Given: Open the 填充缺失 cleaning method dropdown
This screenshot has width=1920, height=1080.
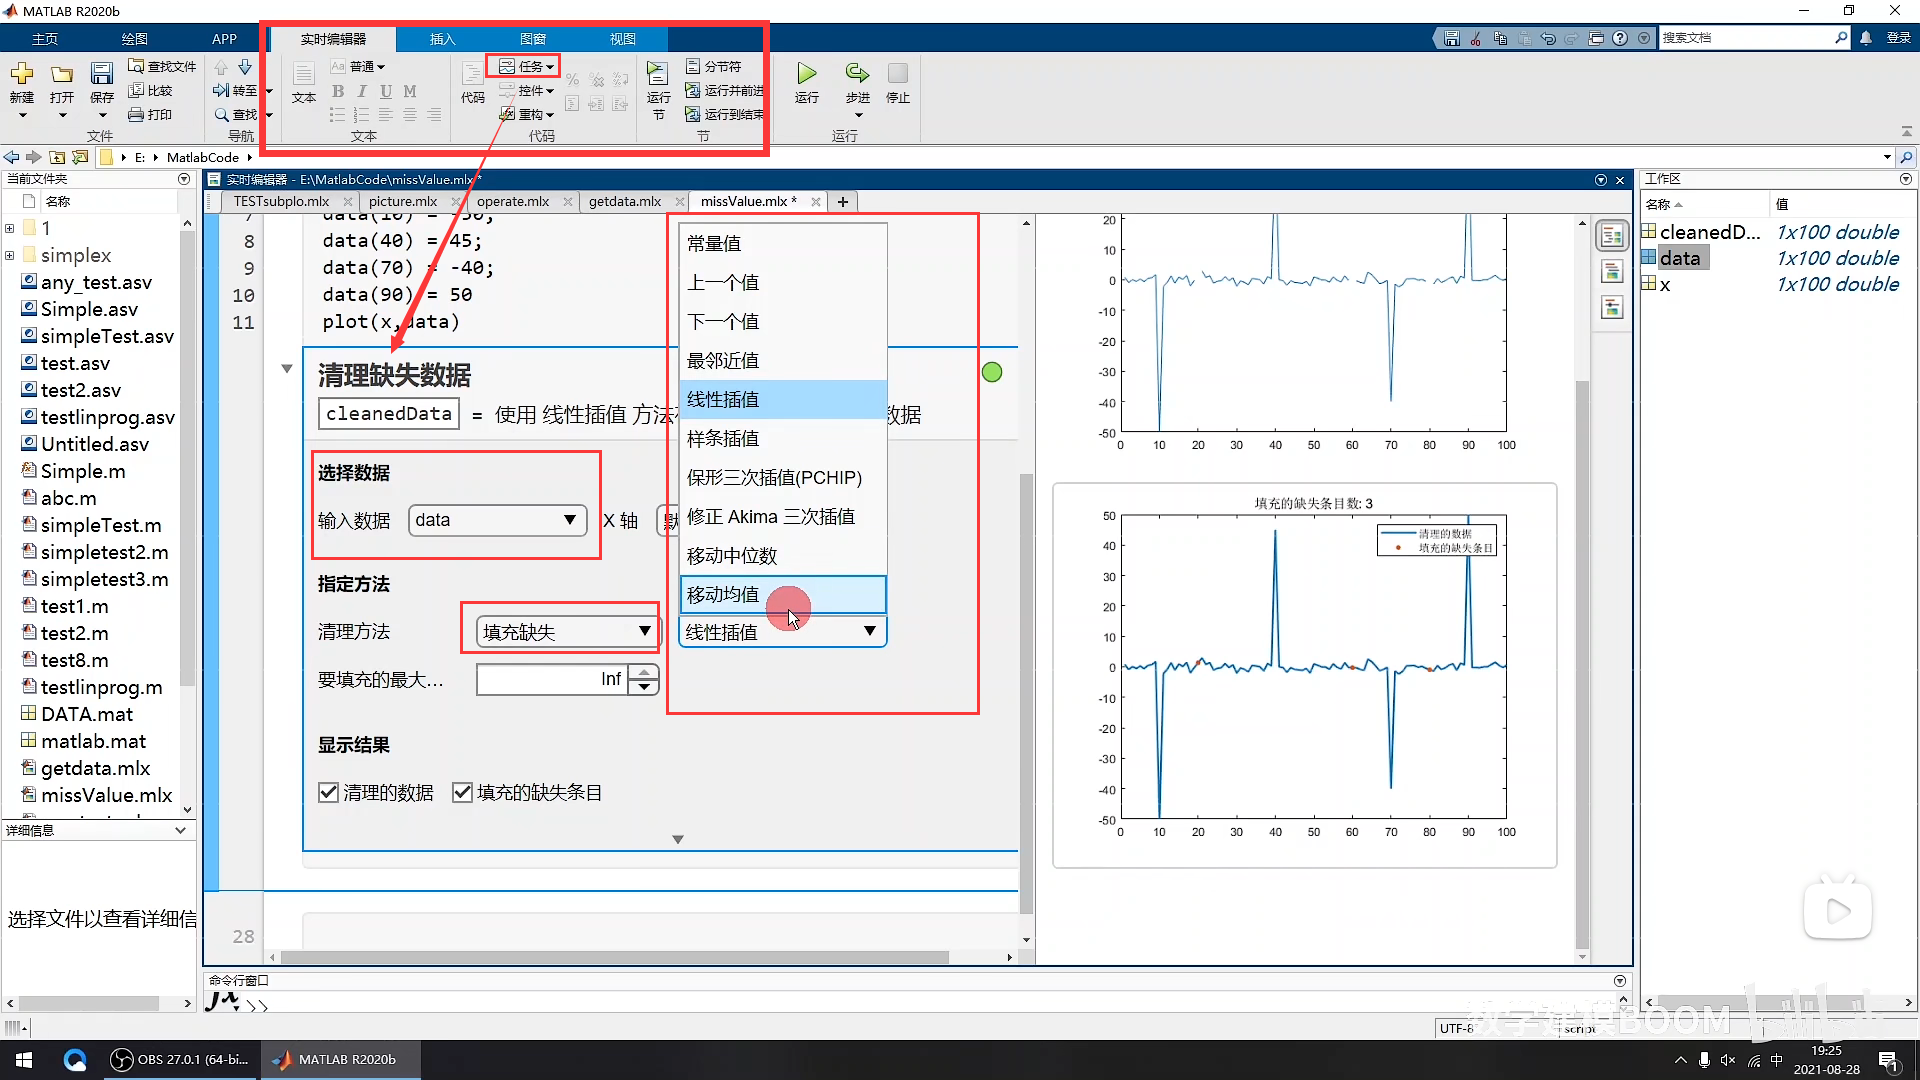Looking at the screenshot, I should click(567, 631).
